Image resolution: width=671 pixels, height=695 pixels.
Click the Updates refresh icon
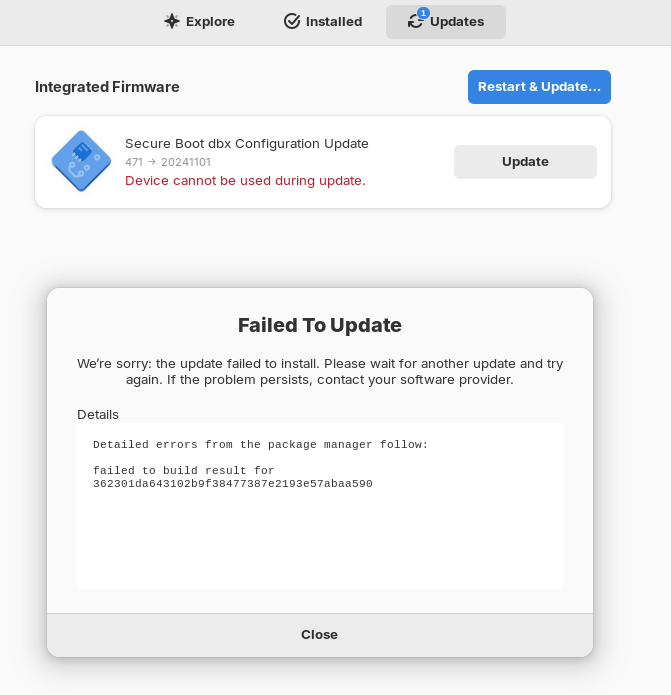click(416, 22)
